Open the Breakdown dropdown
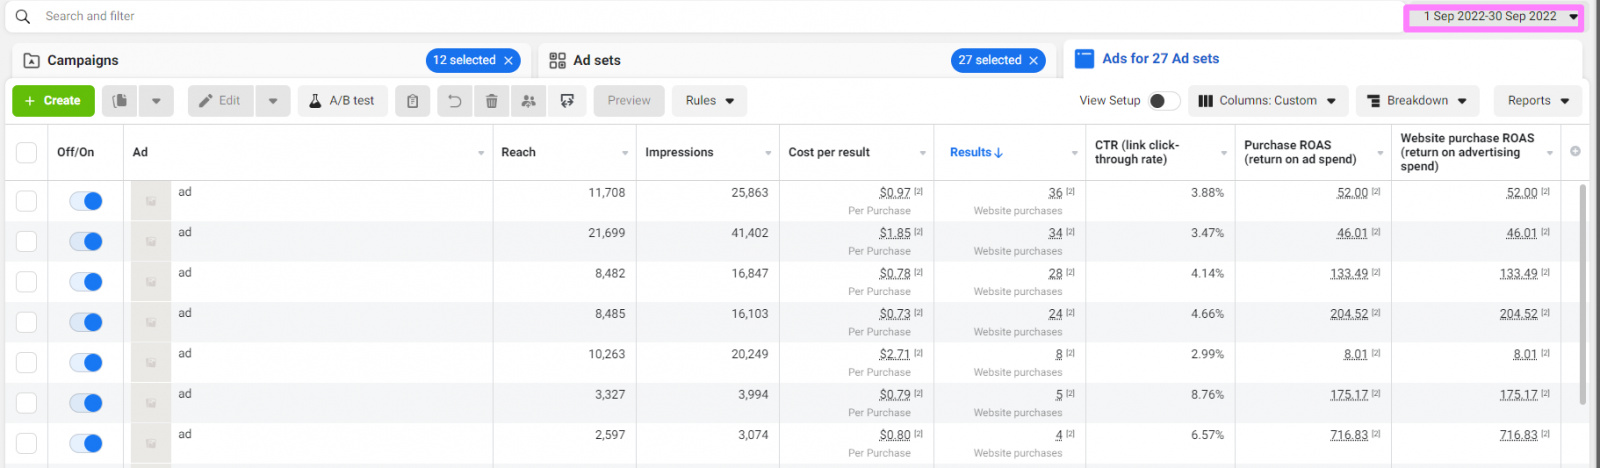 (1417, 101)
